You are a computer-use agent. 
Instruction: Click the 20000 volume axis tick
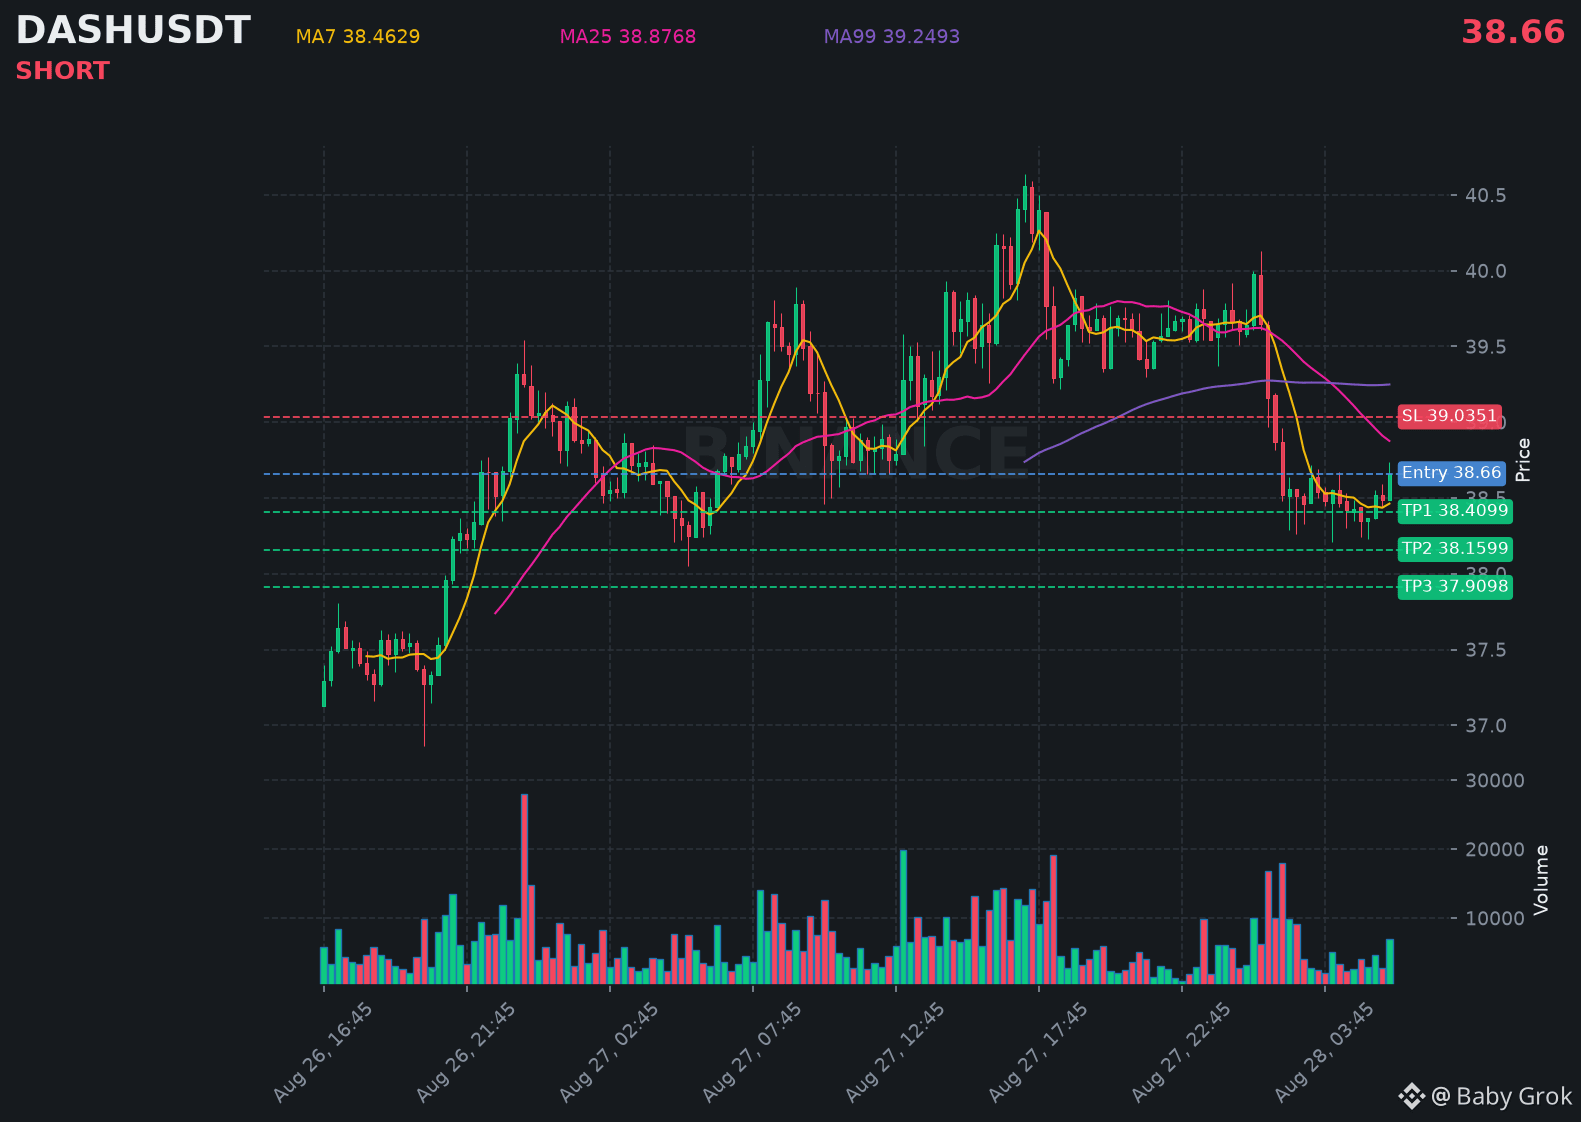pyautogui.click(x=1495, y=850)
